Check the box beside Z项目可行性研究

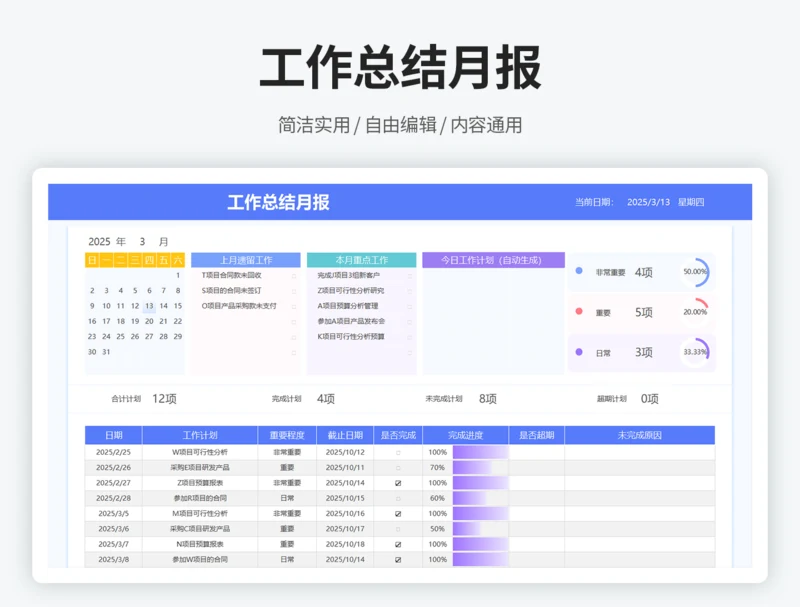[410, 291]
